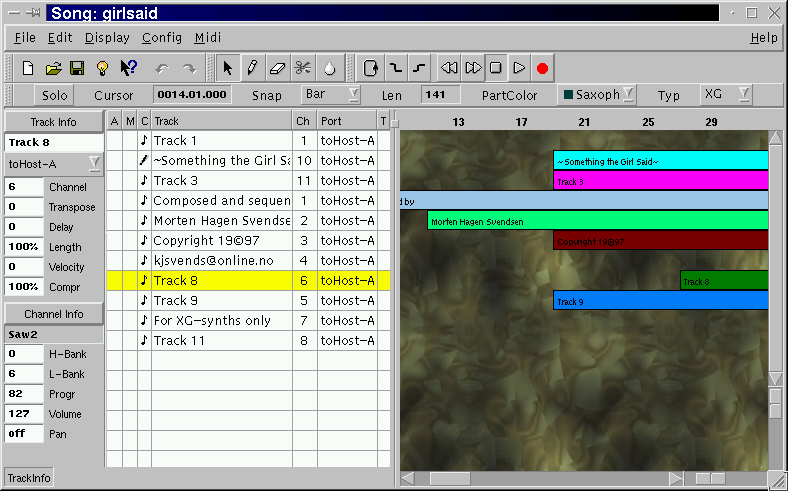Open the PartColor Saxoph color selector

pyautogui.click(x=597, y=95)
